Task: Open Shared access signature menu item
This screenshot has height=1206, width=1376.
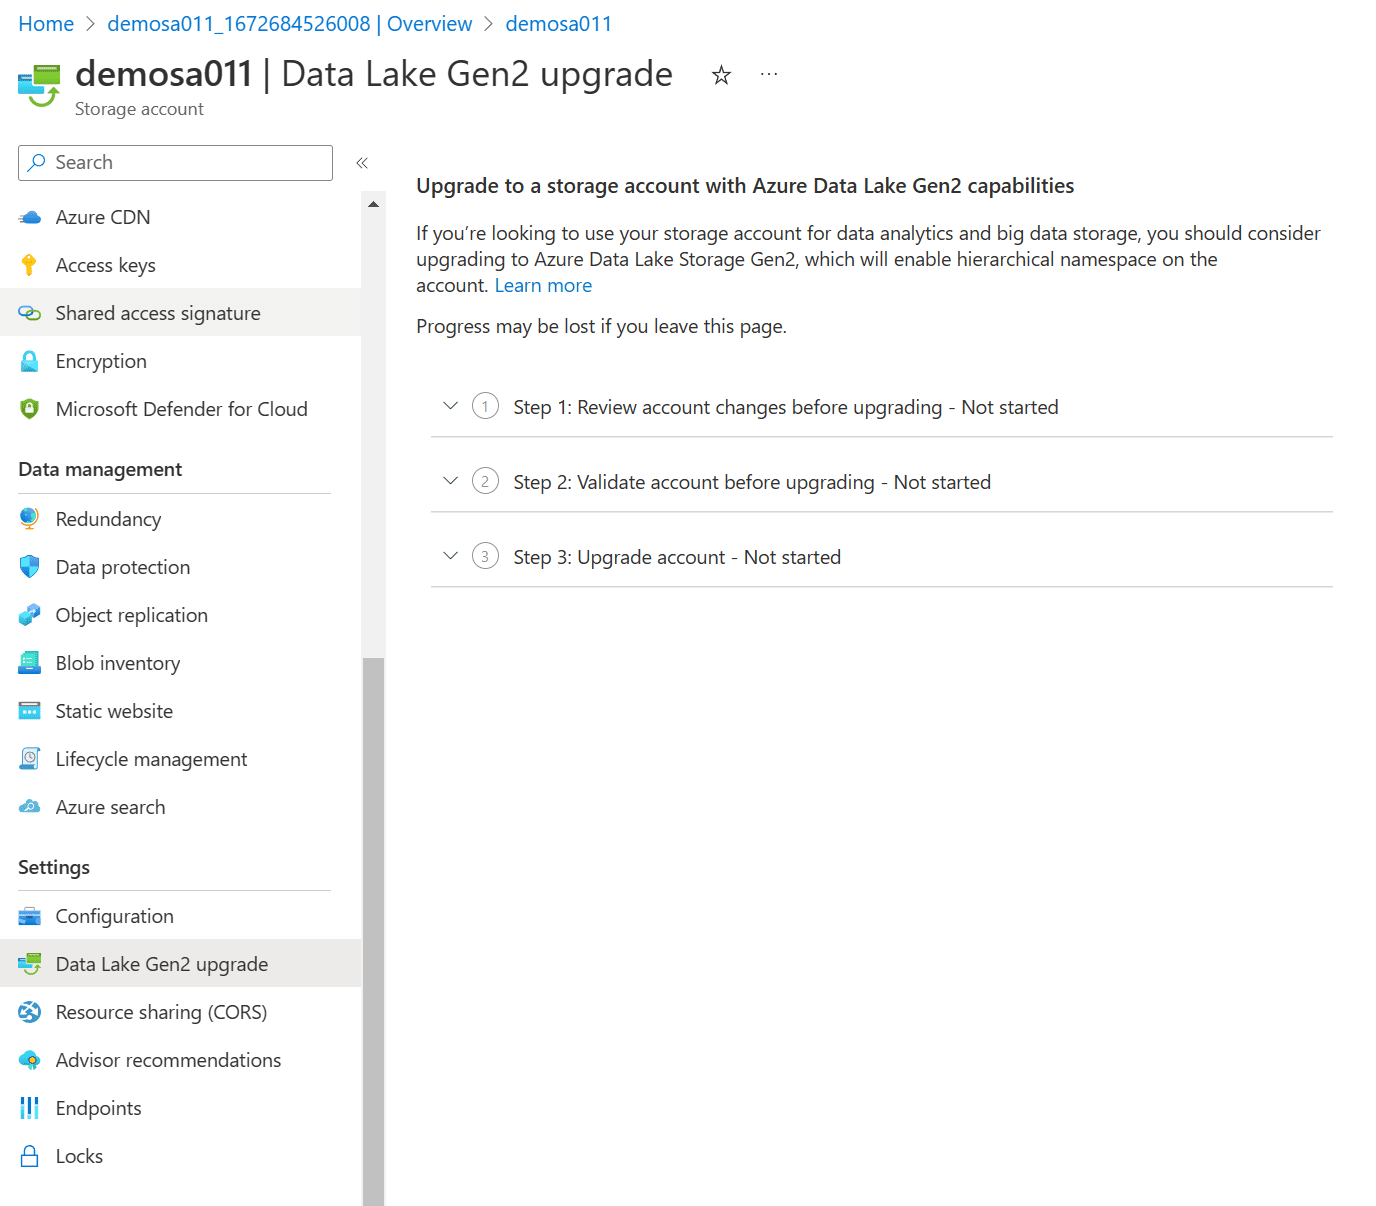Action: click(x=180, y=313)
